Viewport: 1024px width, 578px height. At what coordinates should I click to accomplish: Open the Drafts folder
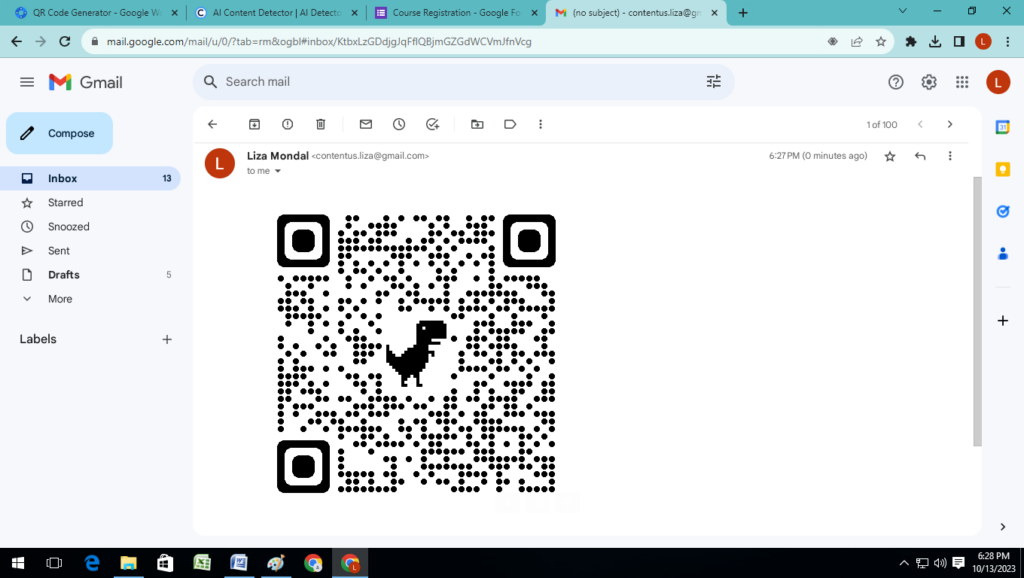pyautogui.click(x=63, y=274)
